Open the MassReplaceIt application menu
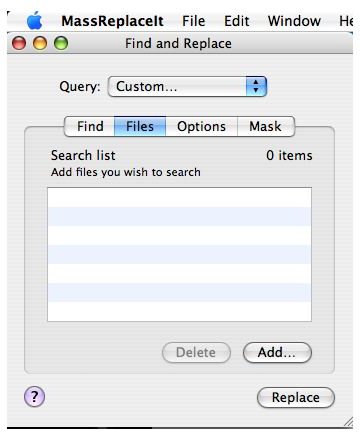Screen dimensions: 361x432 [112, 21]
